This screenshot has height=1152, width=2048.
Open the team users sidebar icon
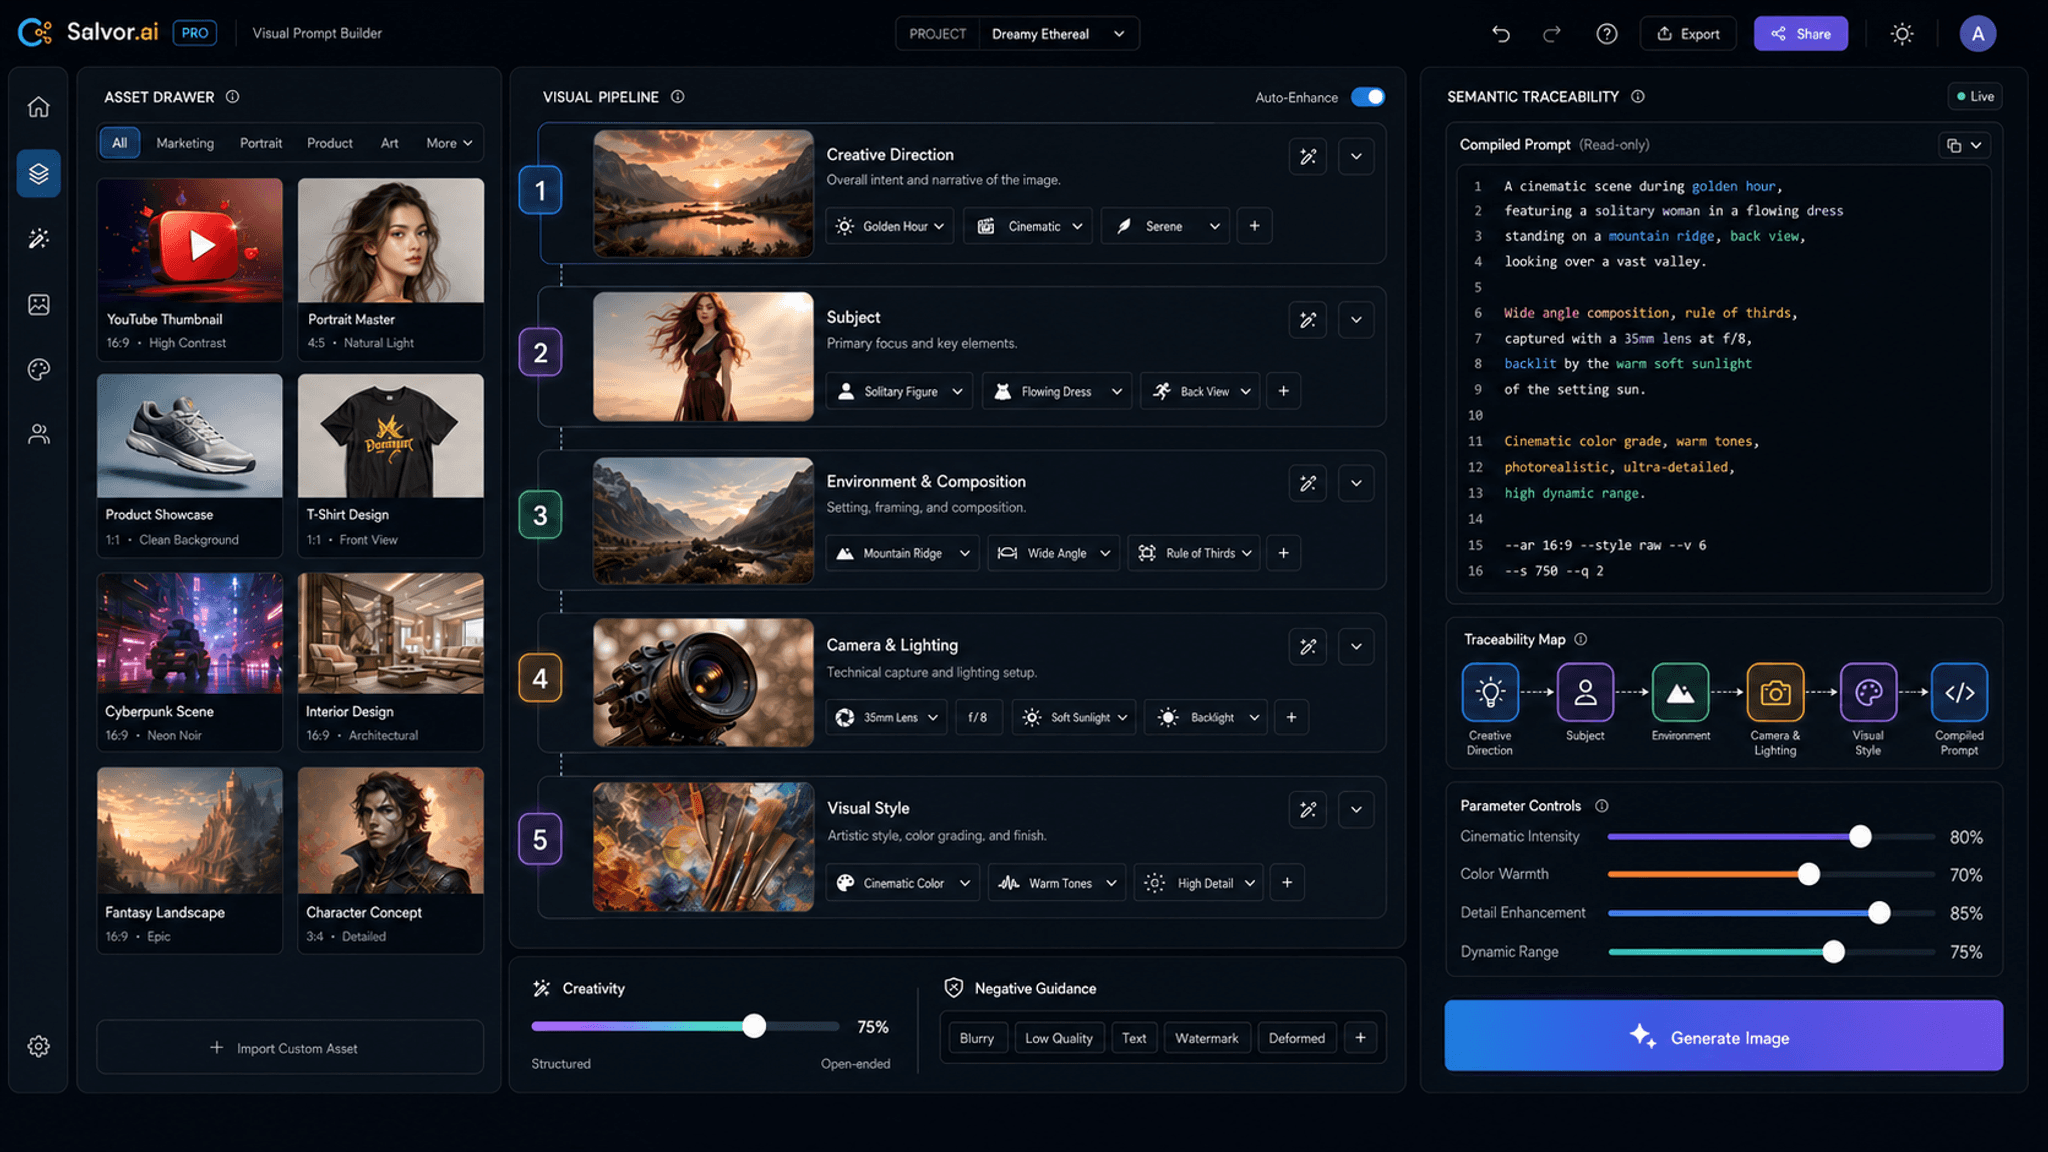(38, 434)
